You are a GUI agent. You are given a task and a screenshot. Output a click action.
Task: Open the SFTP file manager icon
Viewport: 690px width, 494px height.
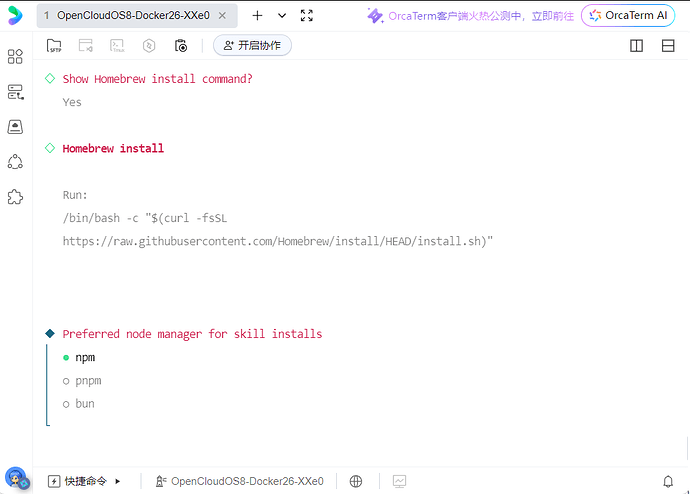54,45
